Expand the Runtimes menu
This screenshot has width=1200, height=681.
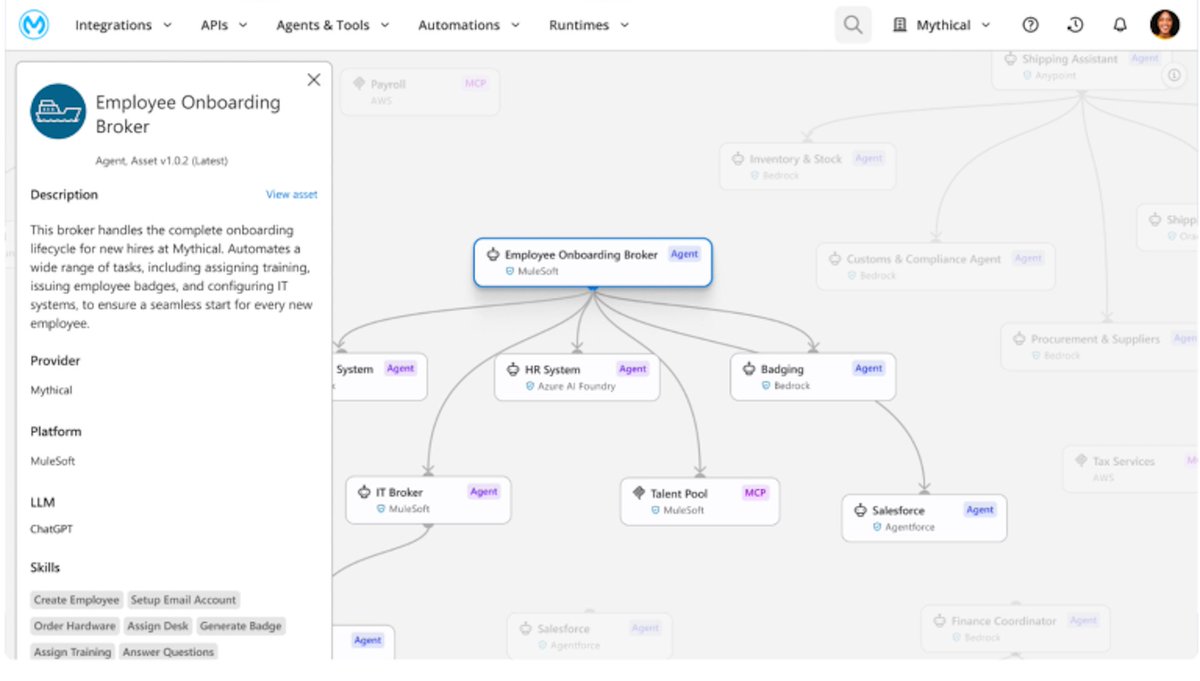[x=589, y=25]
